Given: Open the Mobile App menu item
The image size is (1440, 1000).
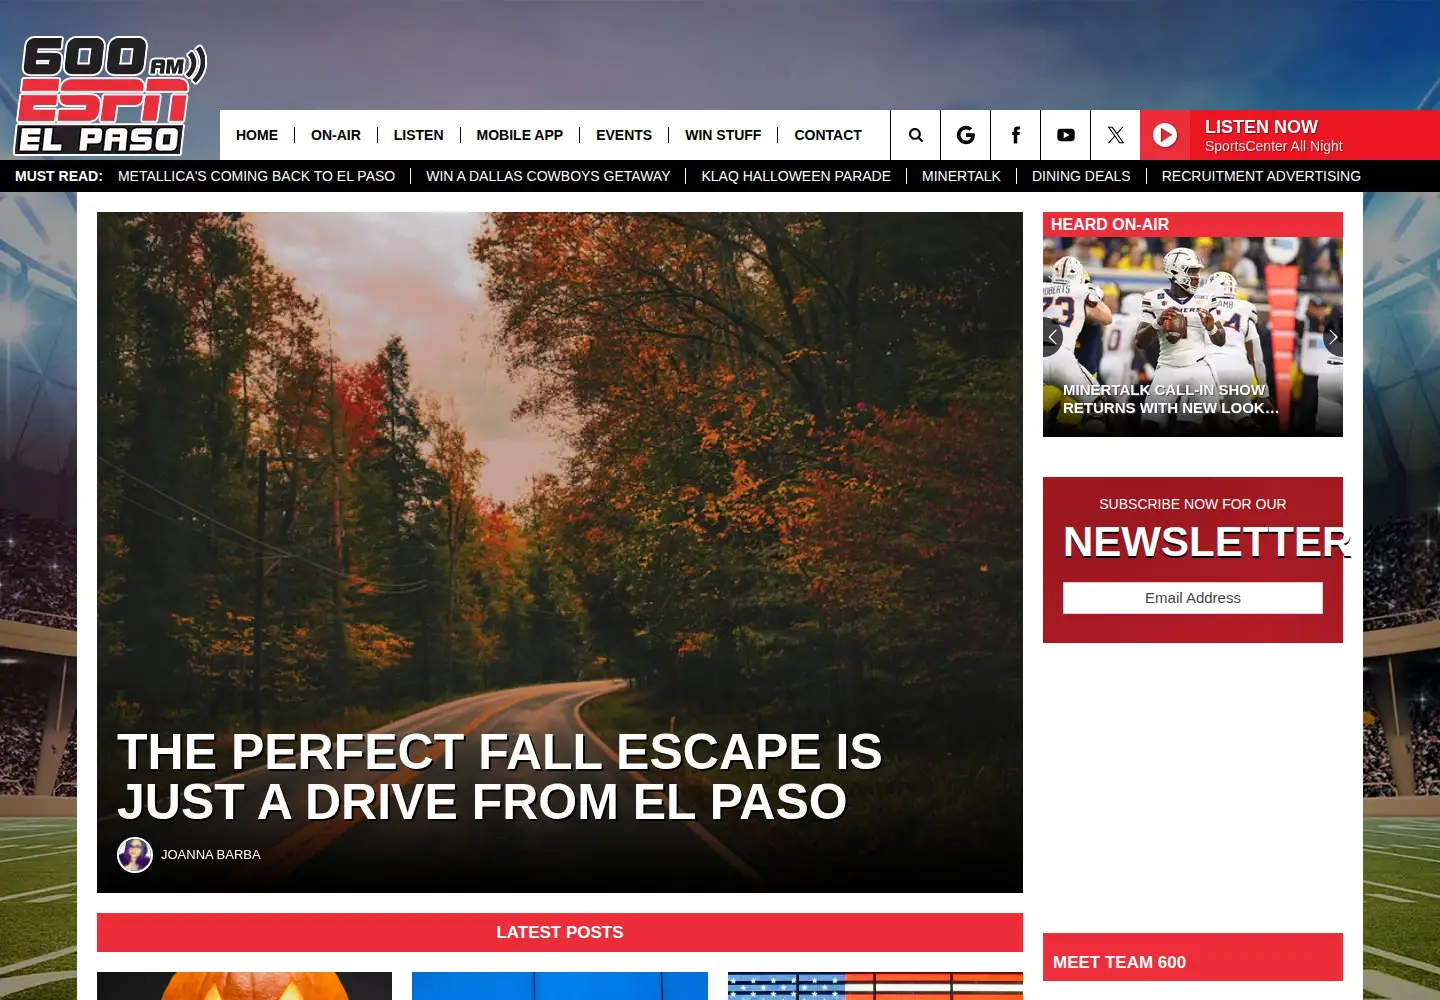Looking at the screenshot, I should tap(520, 135).
